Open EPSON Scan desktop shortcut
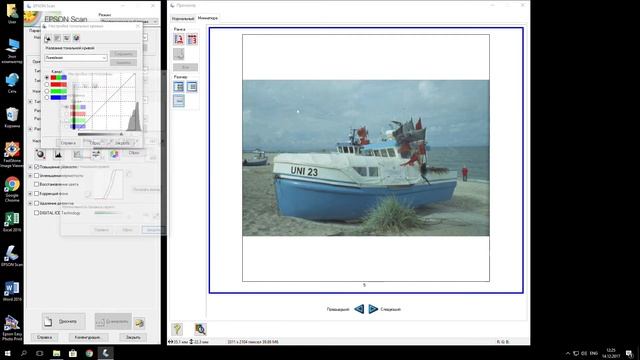The image size is (640, 360). click(x=12, y=256)
